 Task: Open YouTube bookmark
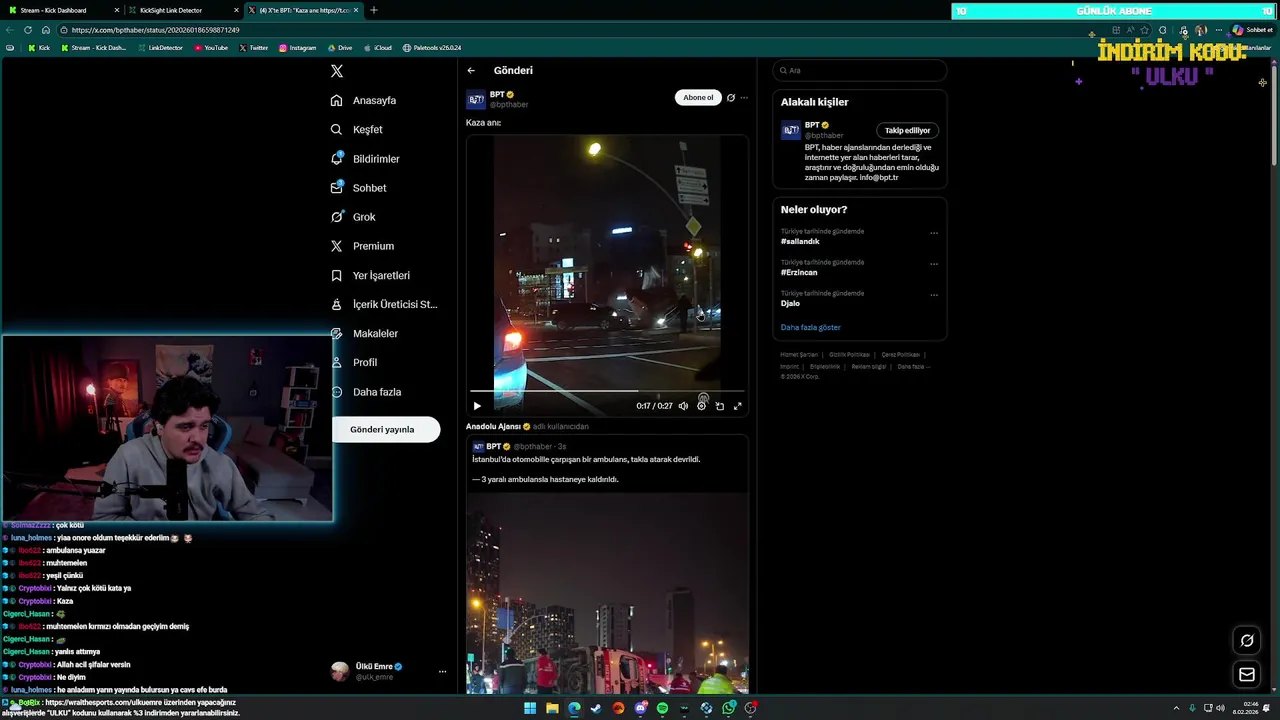click(211, 48)
